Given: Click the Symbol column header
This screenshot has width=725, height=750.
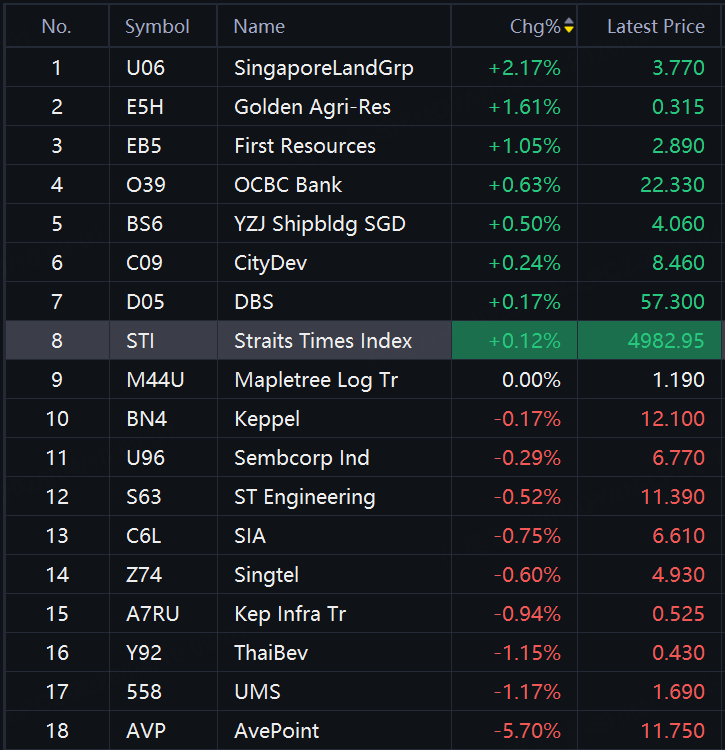Looking at the screenshot, I should [x=157, y=27].
